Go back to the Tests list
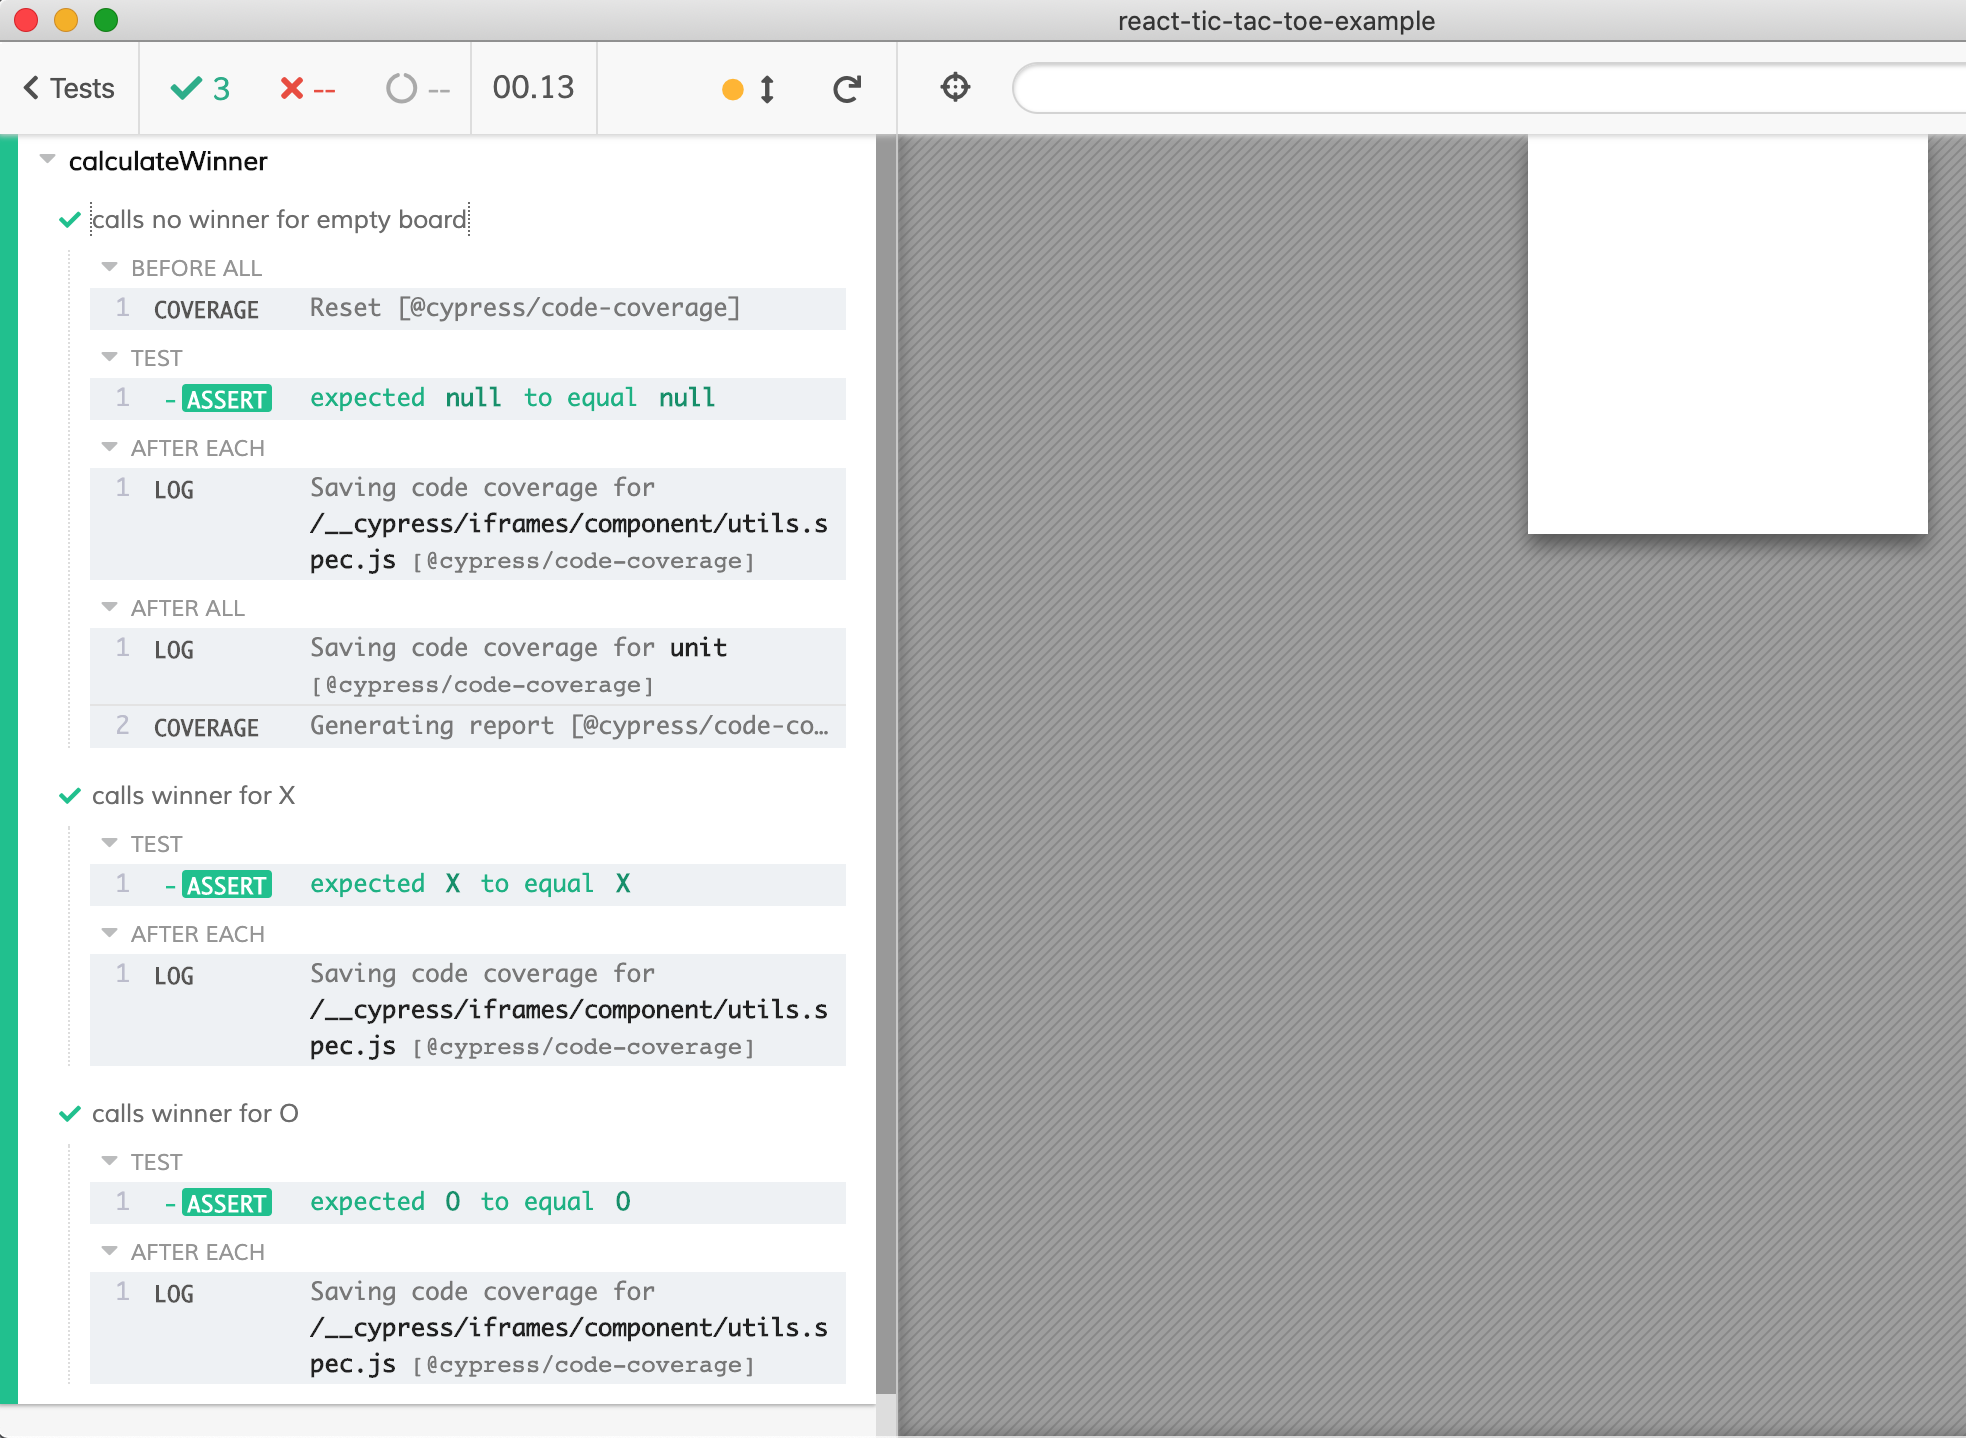This screenshot has width=1966, height=1438. click(x=69, y=88)
